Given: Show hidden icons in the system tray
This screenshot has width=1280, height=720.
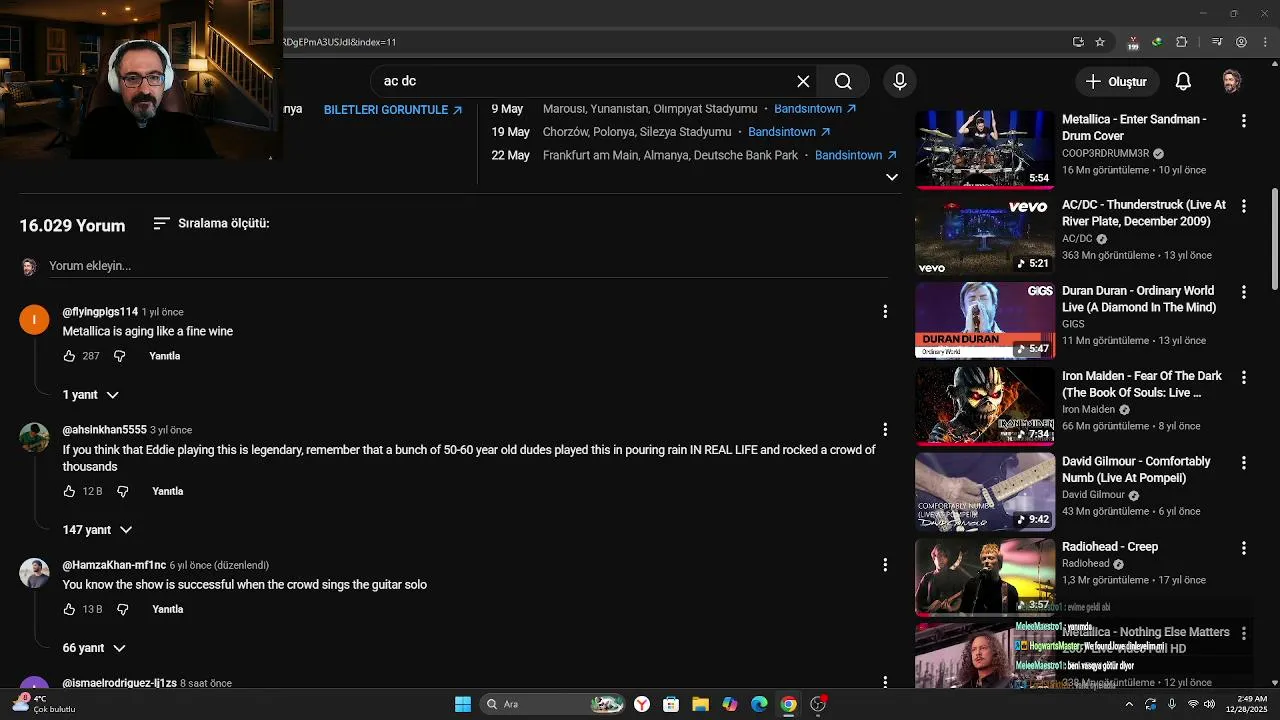Looking at the screenshot, I should (1129, 704).
